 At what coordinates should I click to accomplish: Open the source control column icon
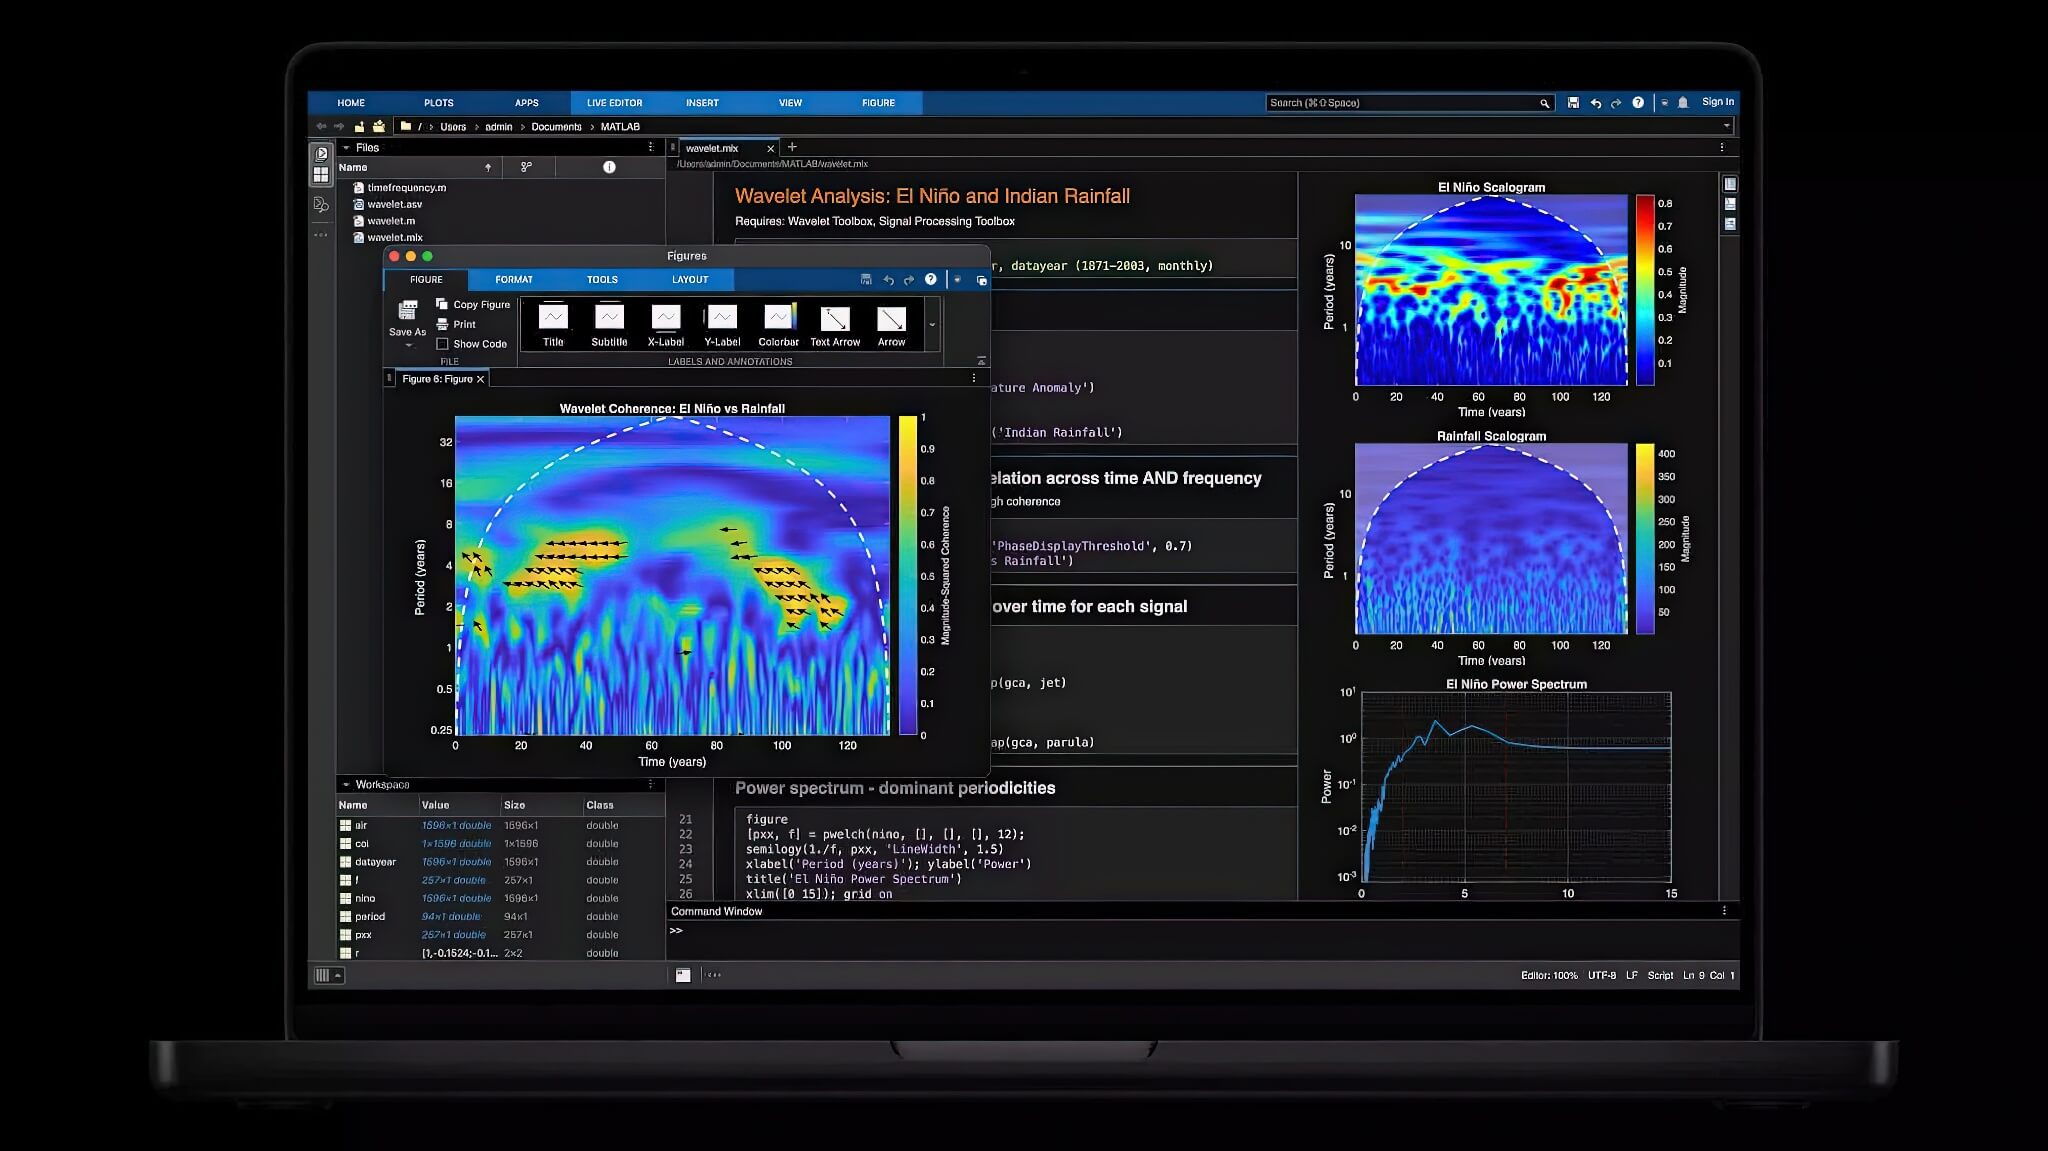[526, 167]
